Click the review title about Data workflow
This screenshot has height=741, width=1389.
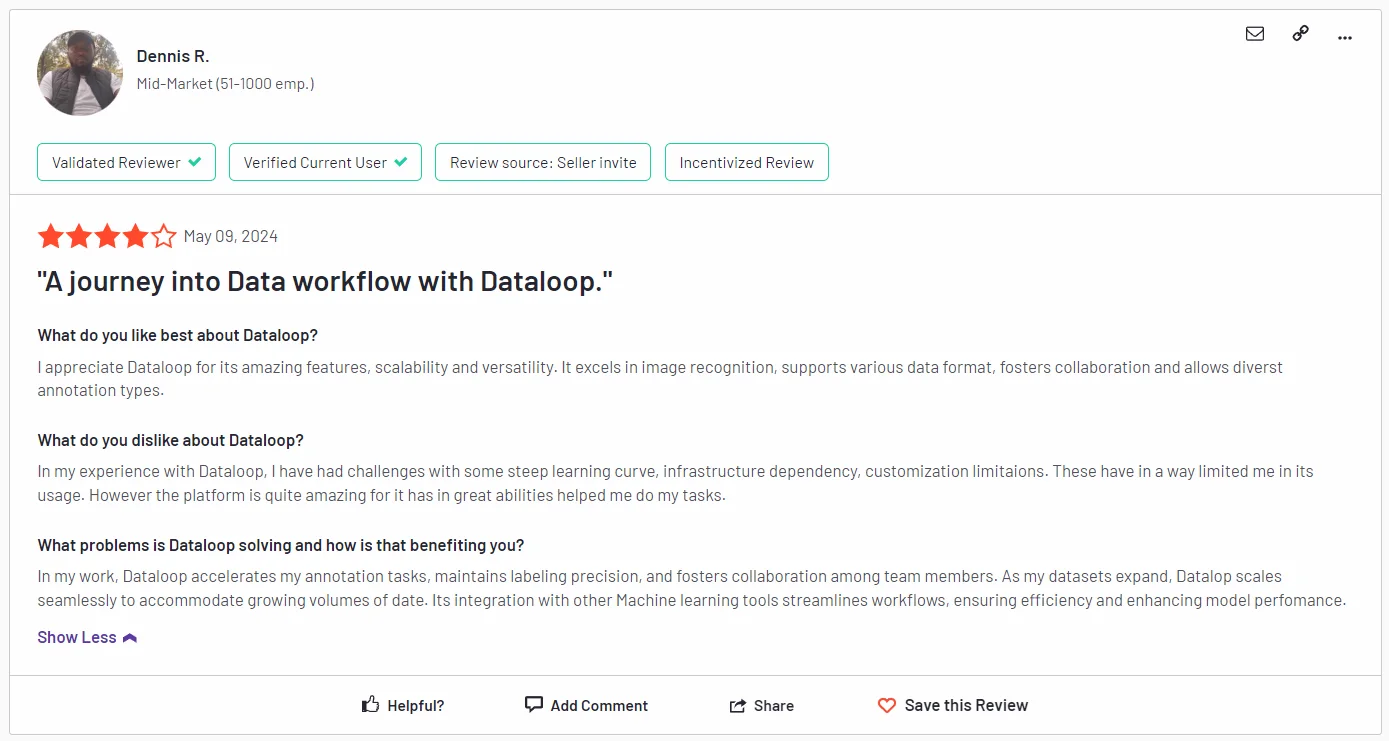pyautogui.click(x=325, y=282)
